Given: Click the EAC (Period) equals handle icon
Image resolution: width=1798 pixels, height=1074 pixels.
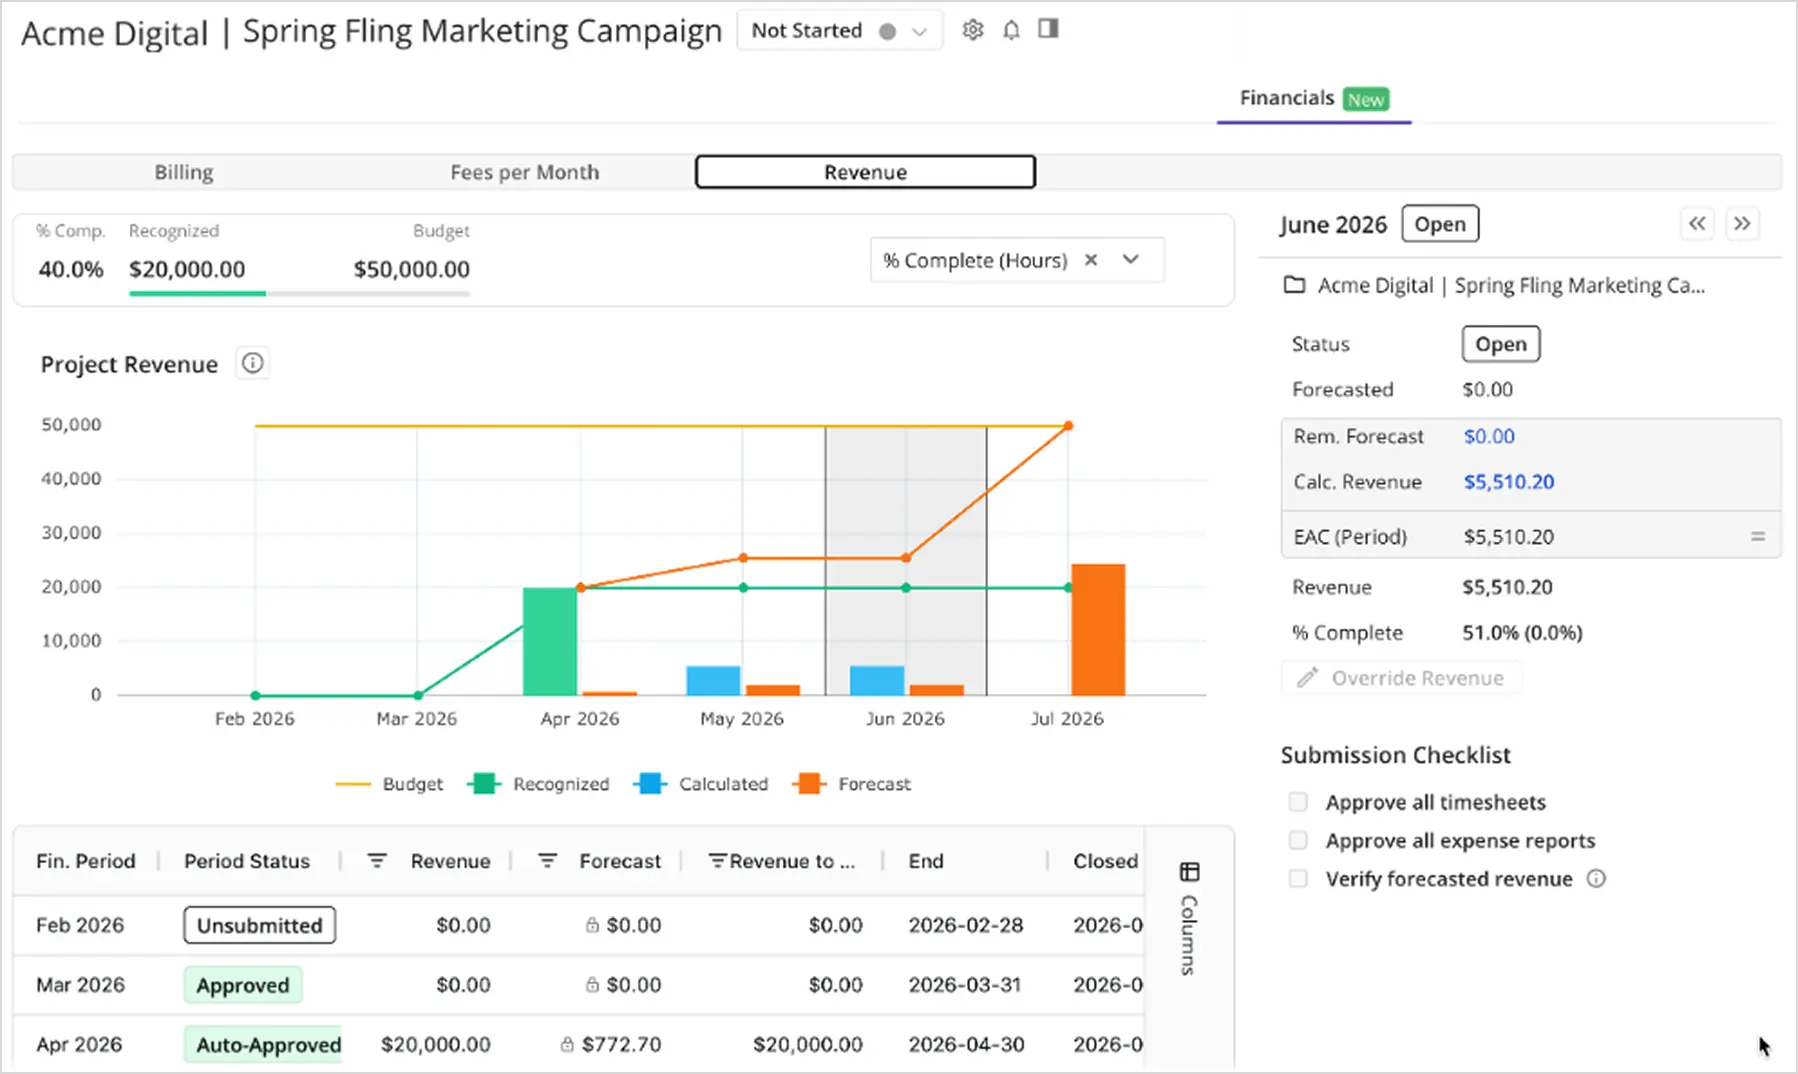Looking at the screenshot, I should (1757, 537).
